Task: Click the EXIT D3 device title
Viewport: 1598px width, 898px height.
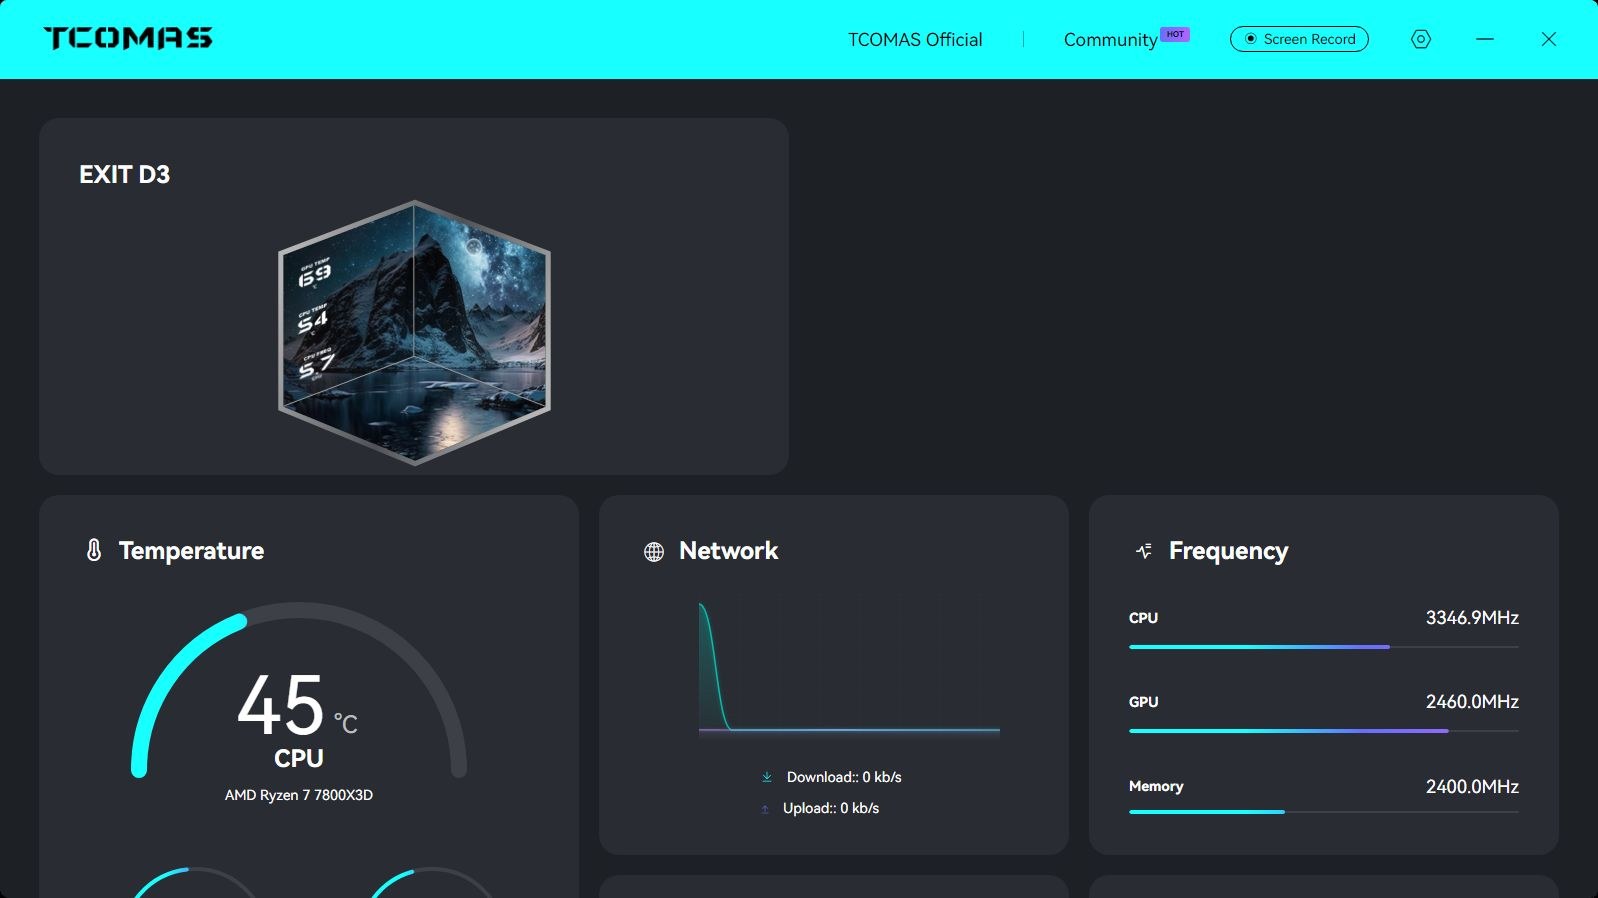Action: (x=125, y=174)
